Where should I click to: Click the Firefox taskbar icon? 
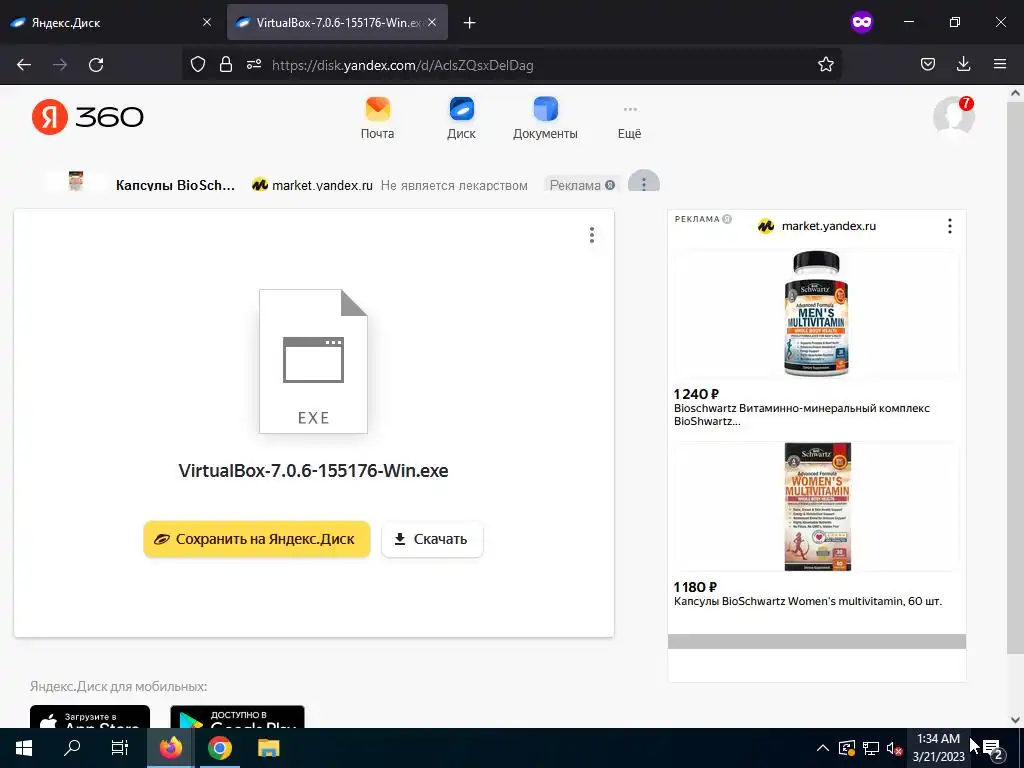(171, 748)
